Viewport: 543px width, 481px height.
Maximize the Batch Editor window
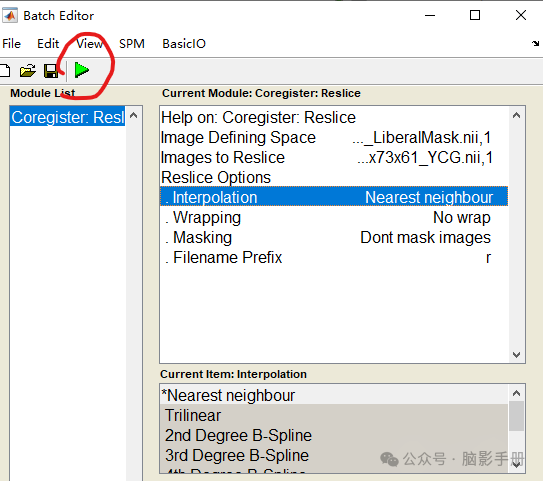pyautogui.click(x=475, y=15)
